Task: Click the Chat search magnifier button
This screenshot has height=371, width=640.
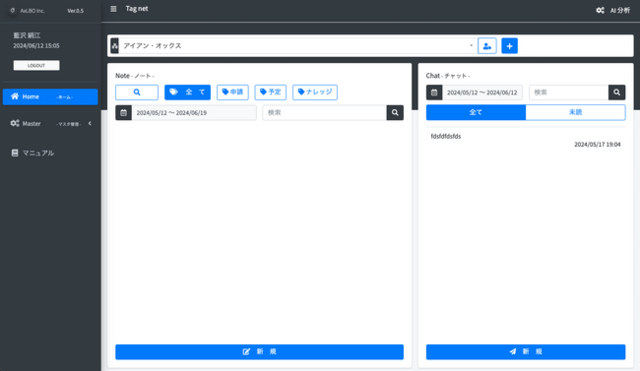Action: click(x=617, y=93)
